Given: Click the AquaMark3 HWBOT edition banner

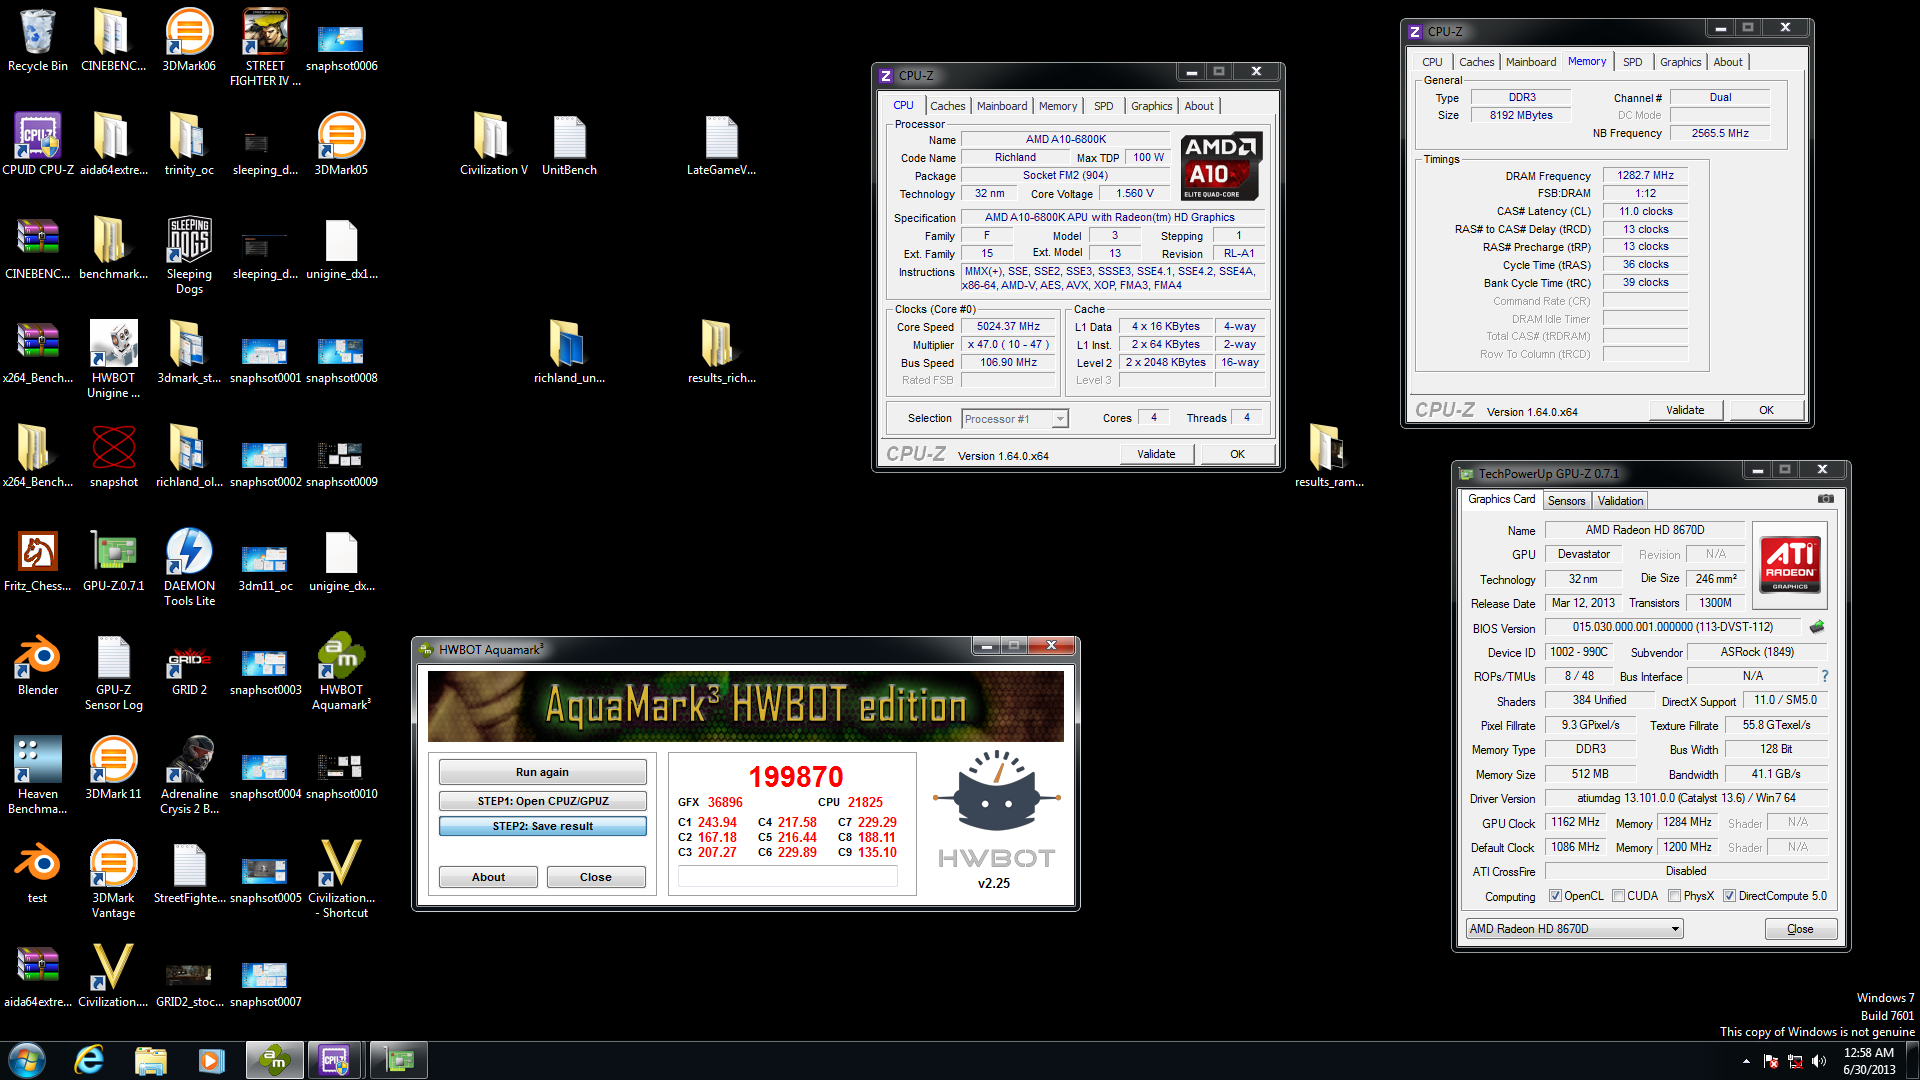Looking at the screenshot, I should 746,706.
